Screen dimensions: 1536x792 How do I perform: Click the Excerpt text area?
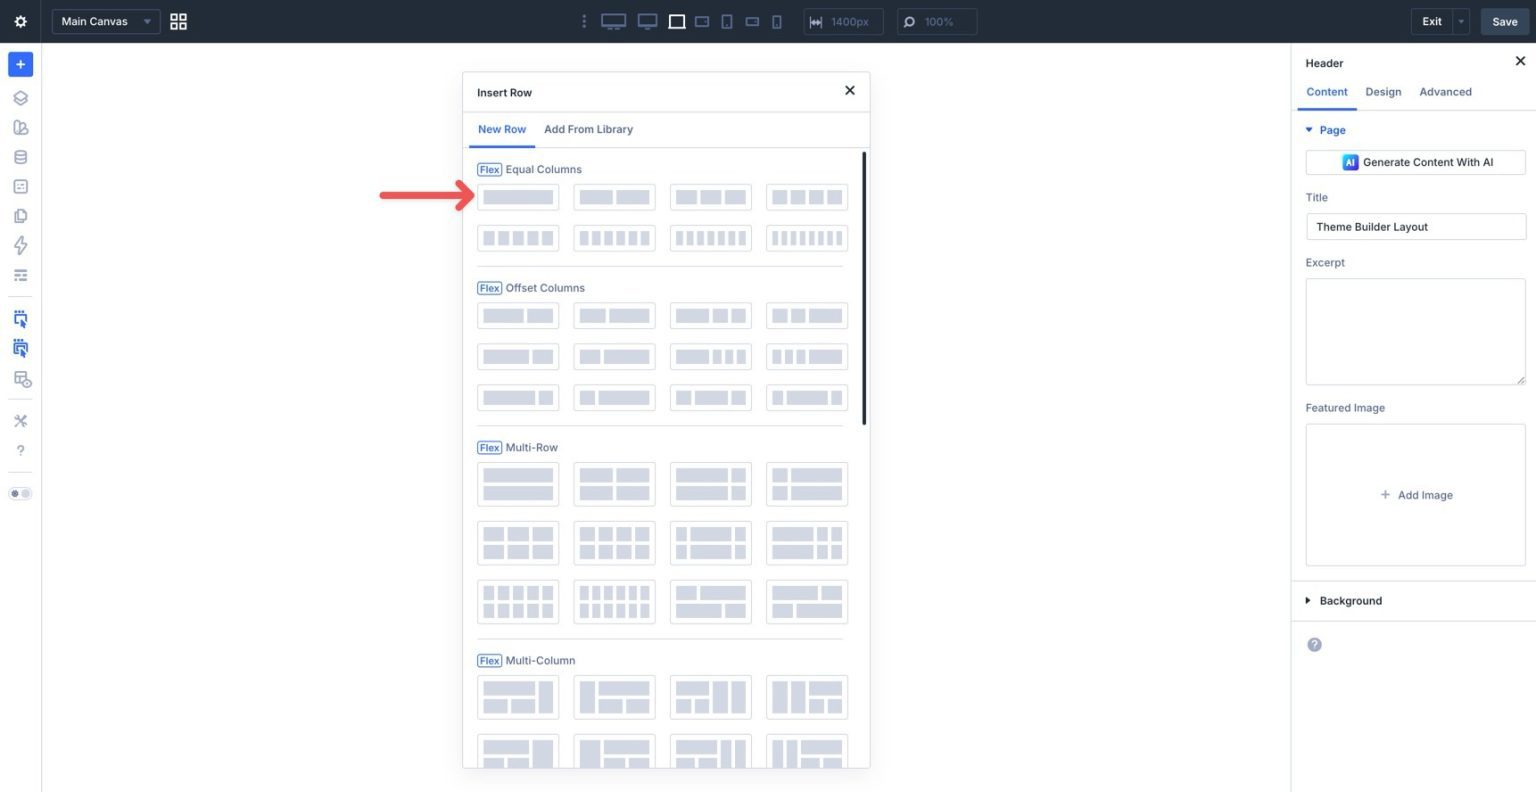(1416, 331)
